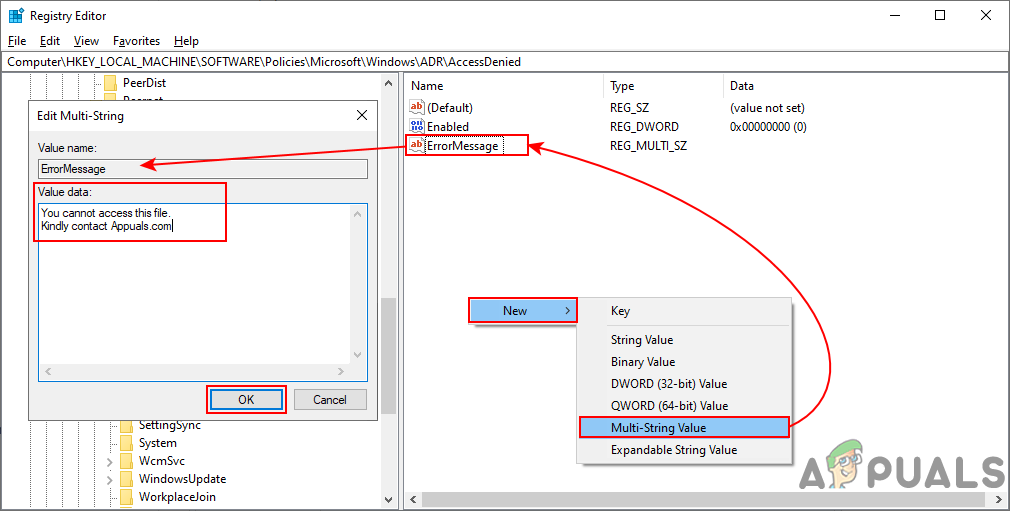Cancel the Edit Multi-String dialog
1010x511 pixels.
pyautogui.click(x=330, y=400)
